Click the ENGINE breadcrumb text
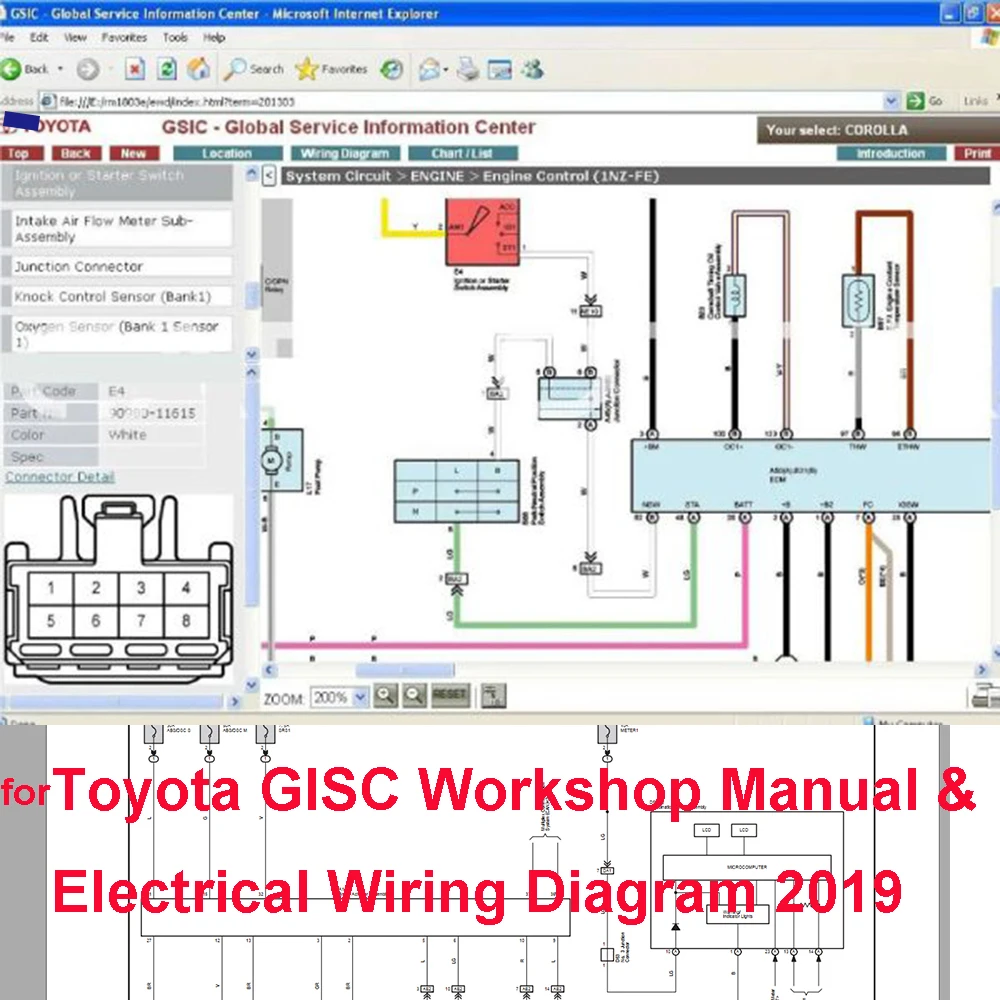 point(437,176)
